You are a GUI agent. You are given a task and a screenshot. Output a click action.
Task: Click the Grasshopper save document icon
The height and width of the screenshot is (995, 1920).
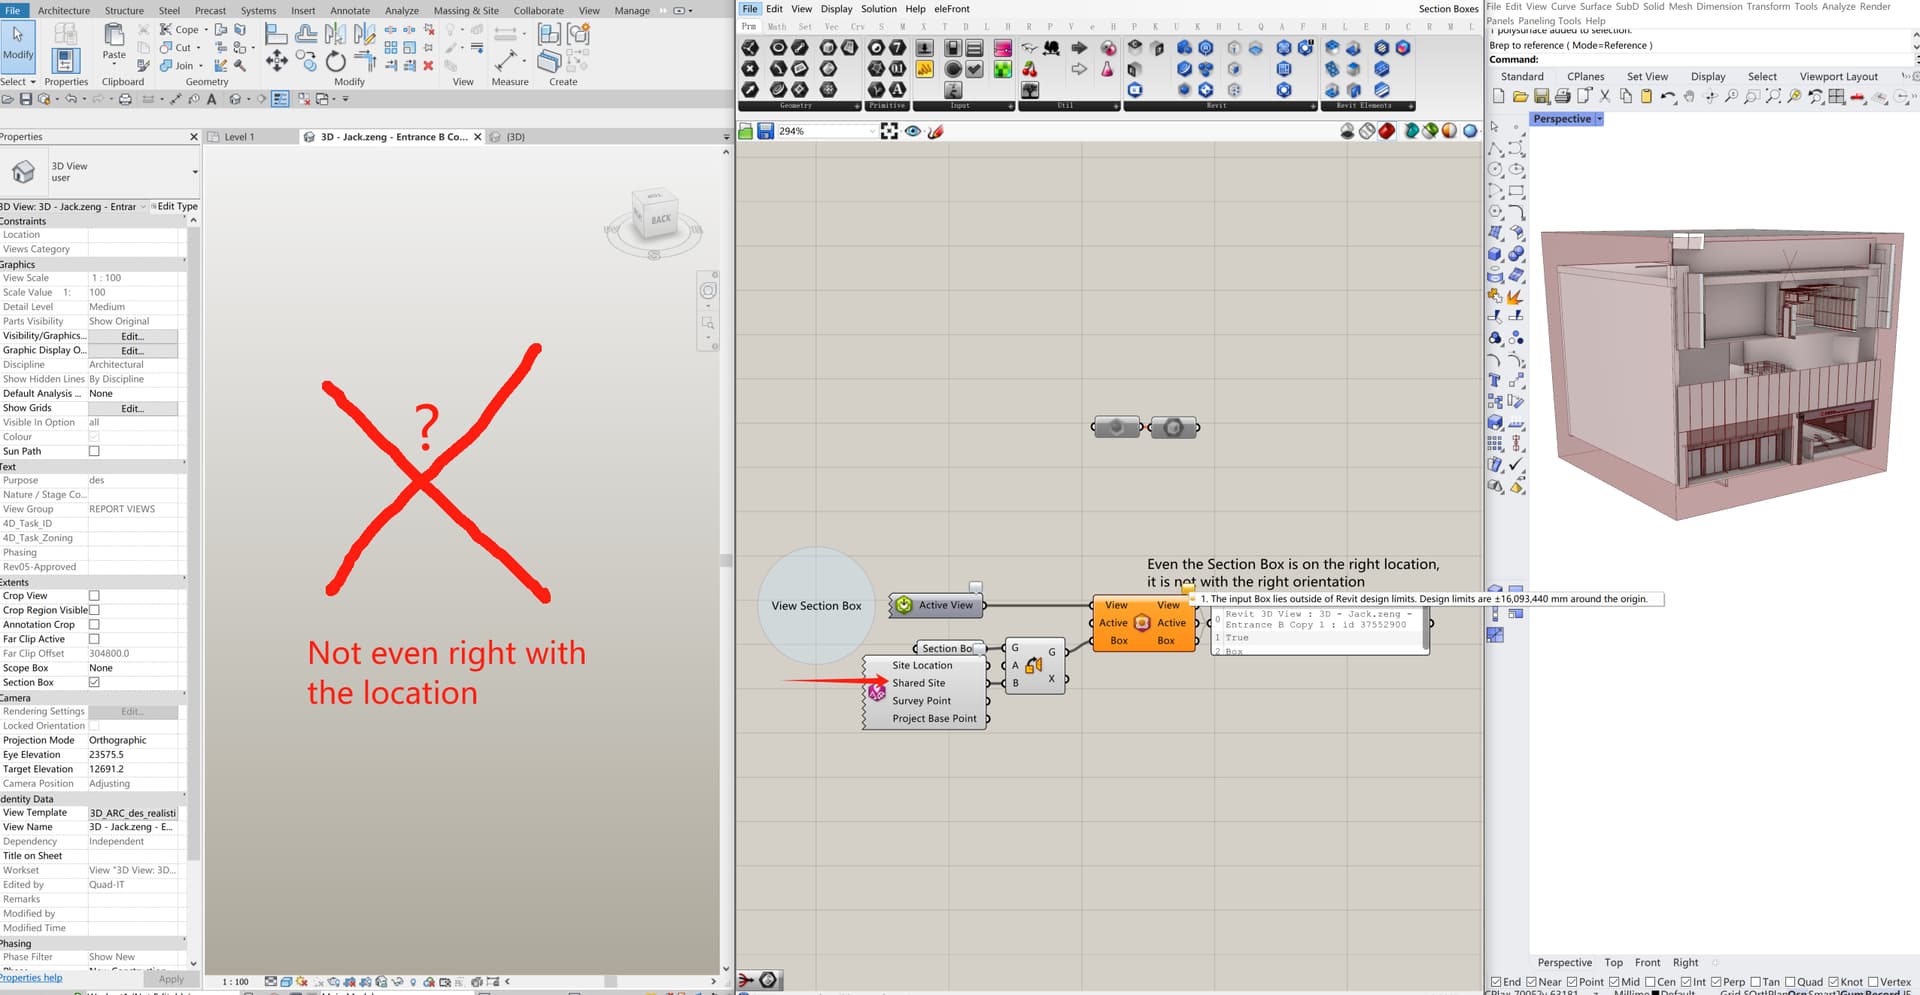point(765,131)
